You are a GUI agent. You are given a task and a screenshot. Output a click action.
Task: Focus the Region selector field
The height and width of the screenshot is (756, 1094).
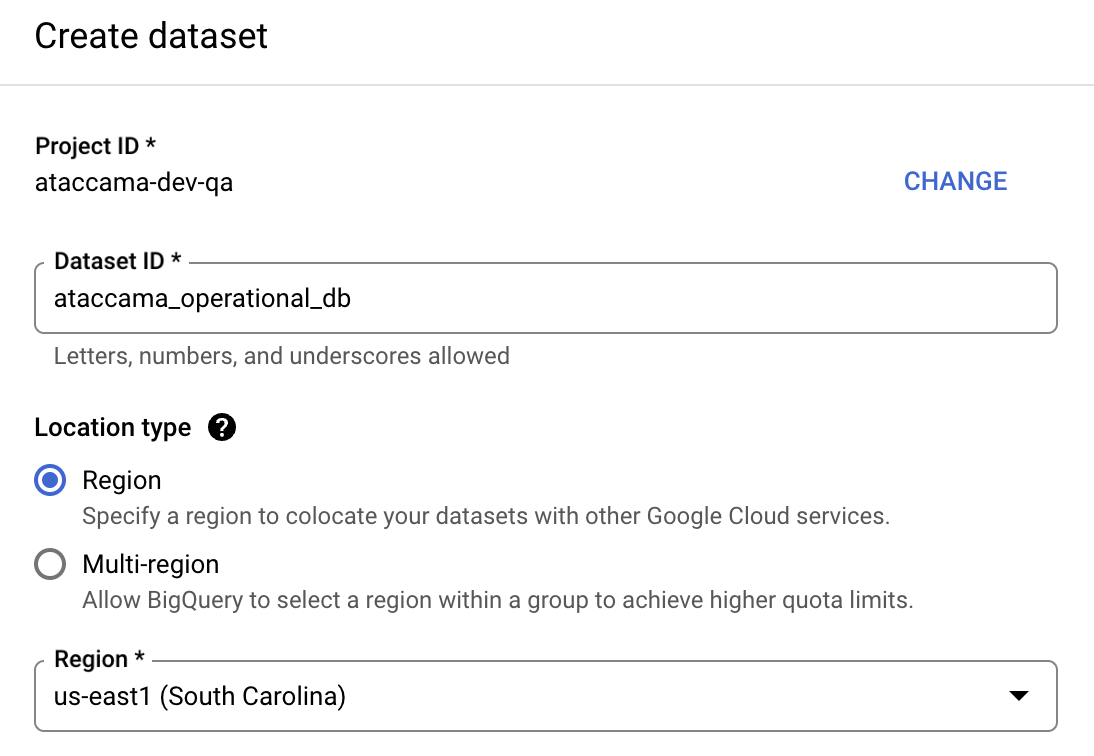click(x=500, y=695)
